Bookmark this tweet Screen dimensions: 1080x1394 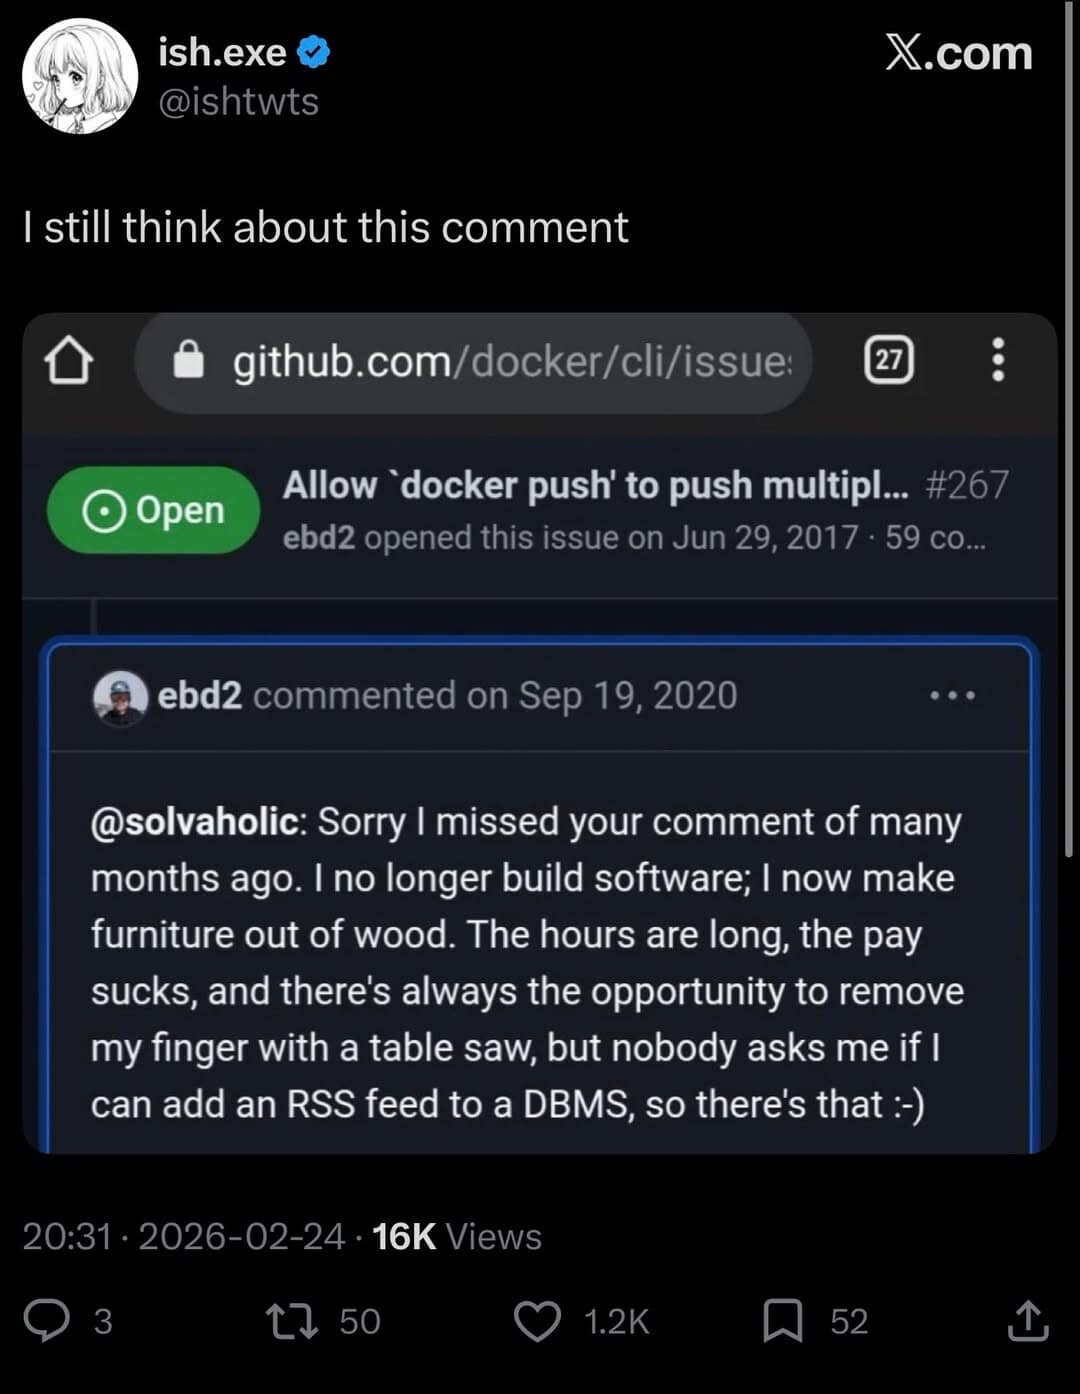coord(782,1321)
